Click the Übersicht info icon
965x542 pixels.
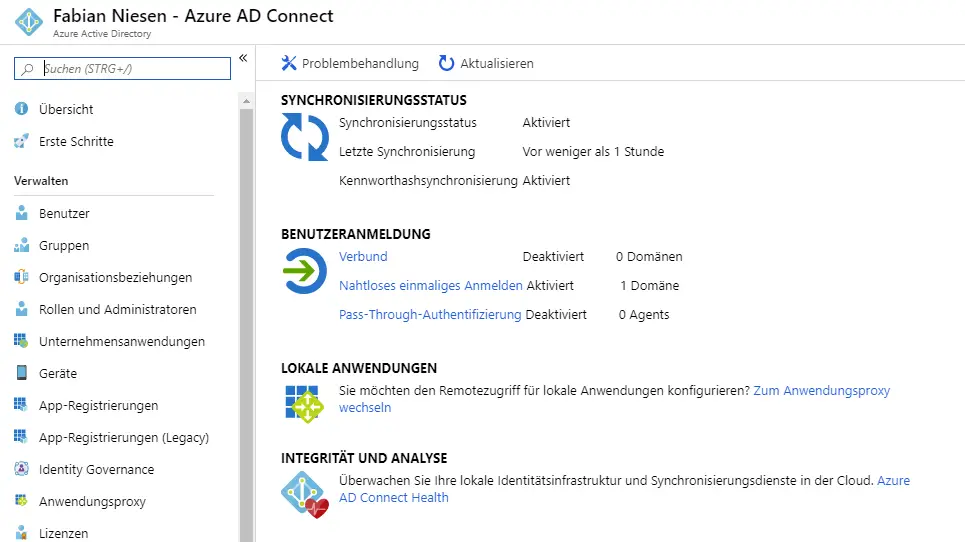(x=22, y=109)
